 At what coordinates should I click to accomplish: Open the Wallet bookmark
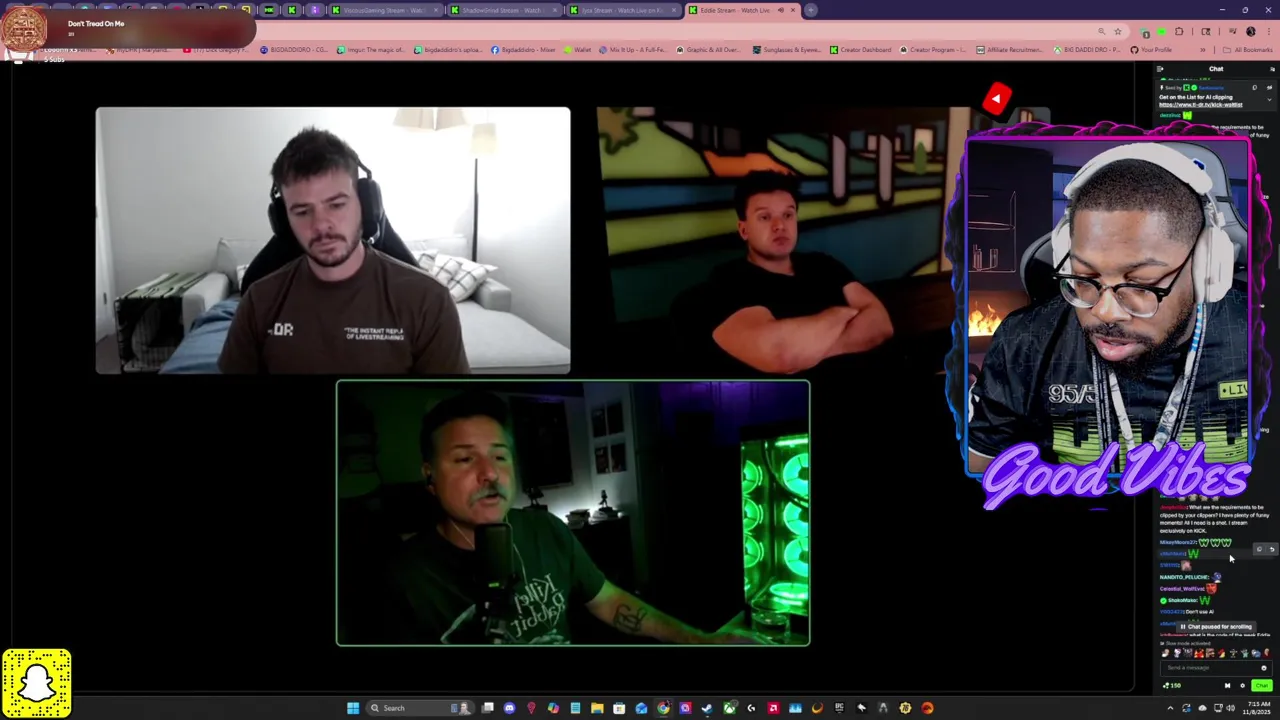point(576,49)
